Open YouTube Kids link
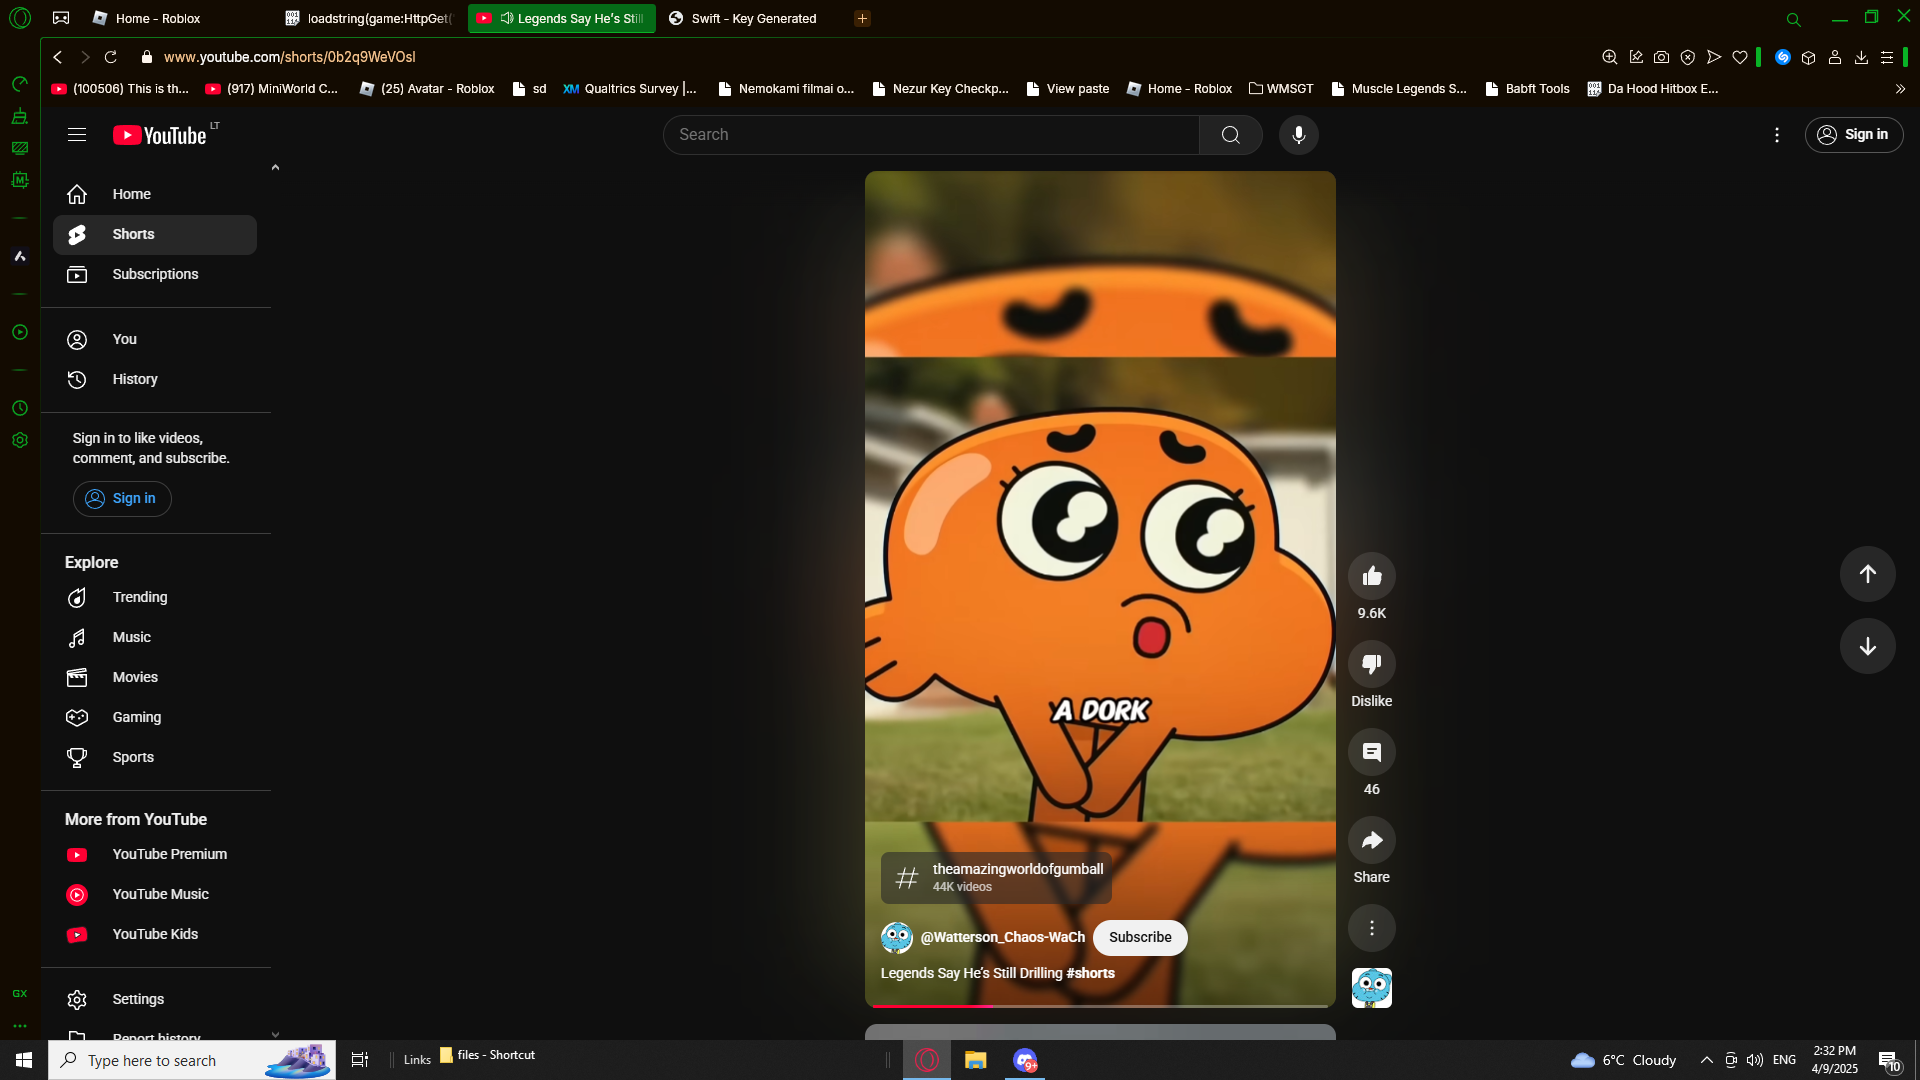 [x=155, y=934]
